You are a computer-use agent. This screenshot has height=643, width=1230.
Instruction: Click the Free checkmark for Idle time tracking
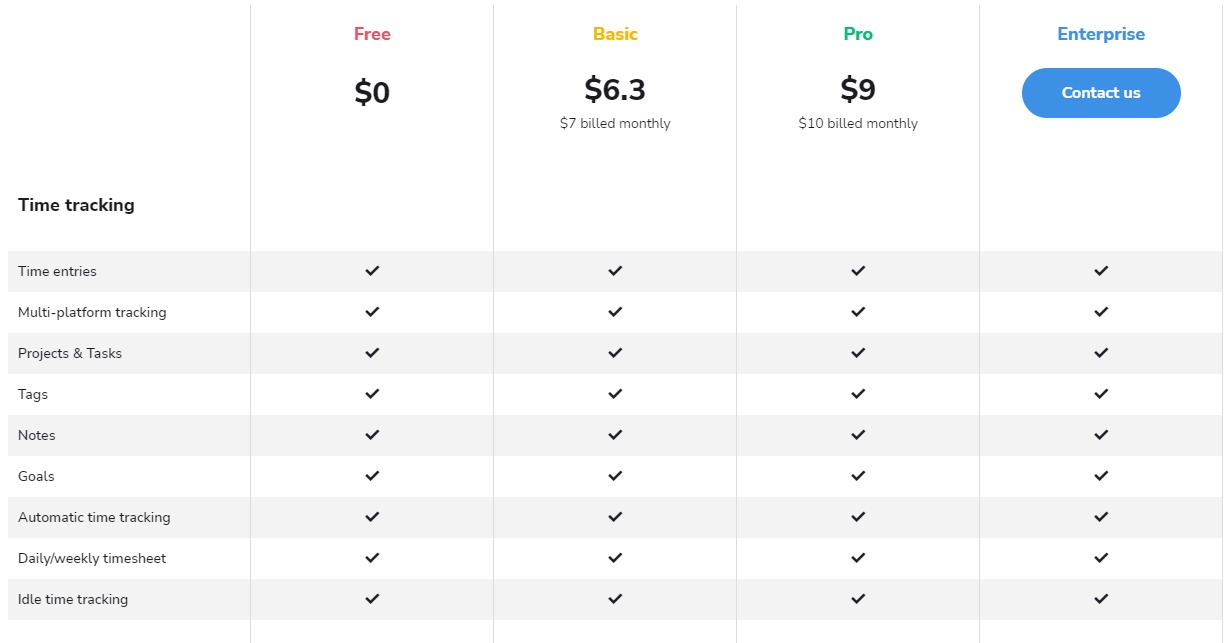click(372, 599)
